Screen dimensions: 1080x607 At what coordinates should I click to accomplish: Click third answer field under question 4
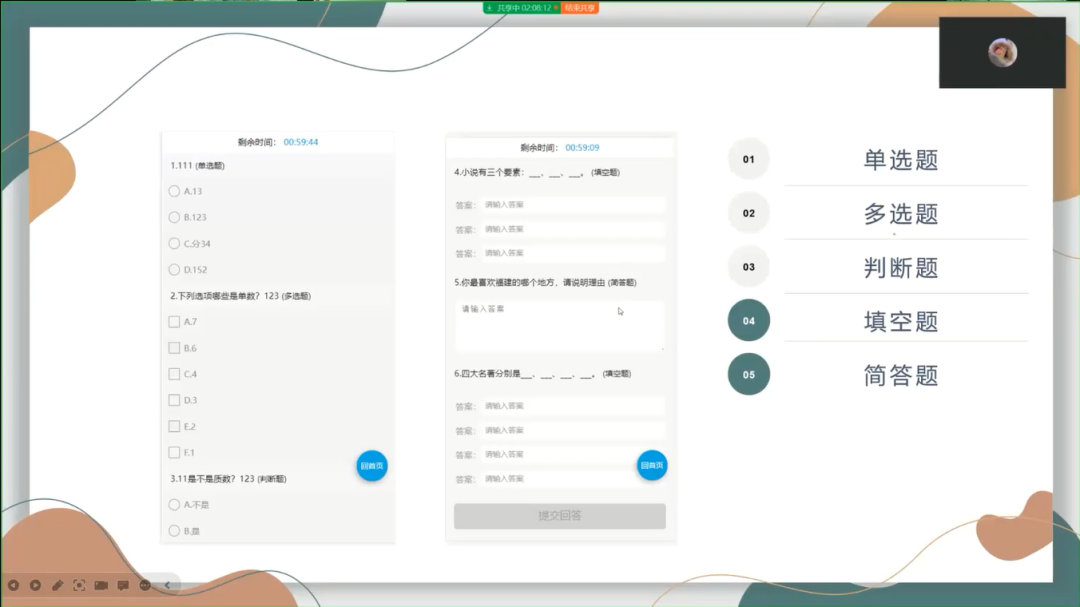(x=572, y=253)
